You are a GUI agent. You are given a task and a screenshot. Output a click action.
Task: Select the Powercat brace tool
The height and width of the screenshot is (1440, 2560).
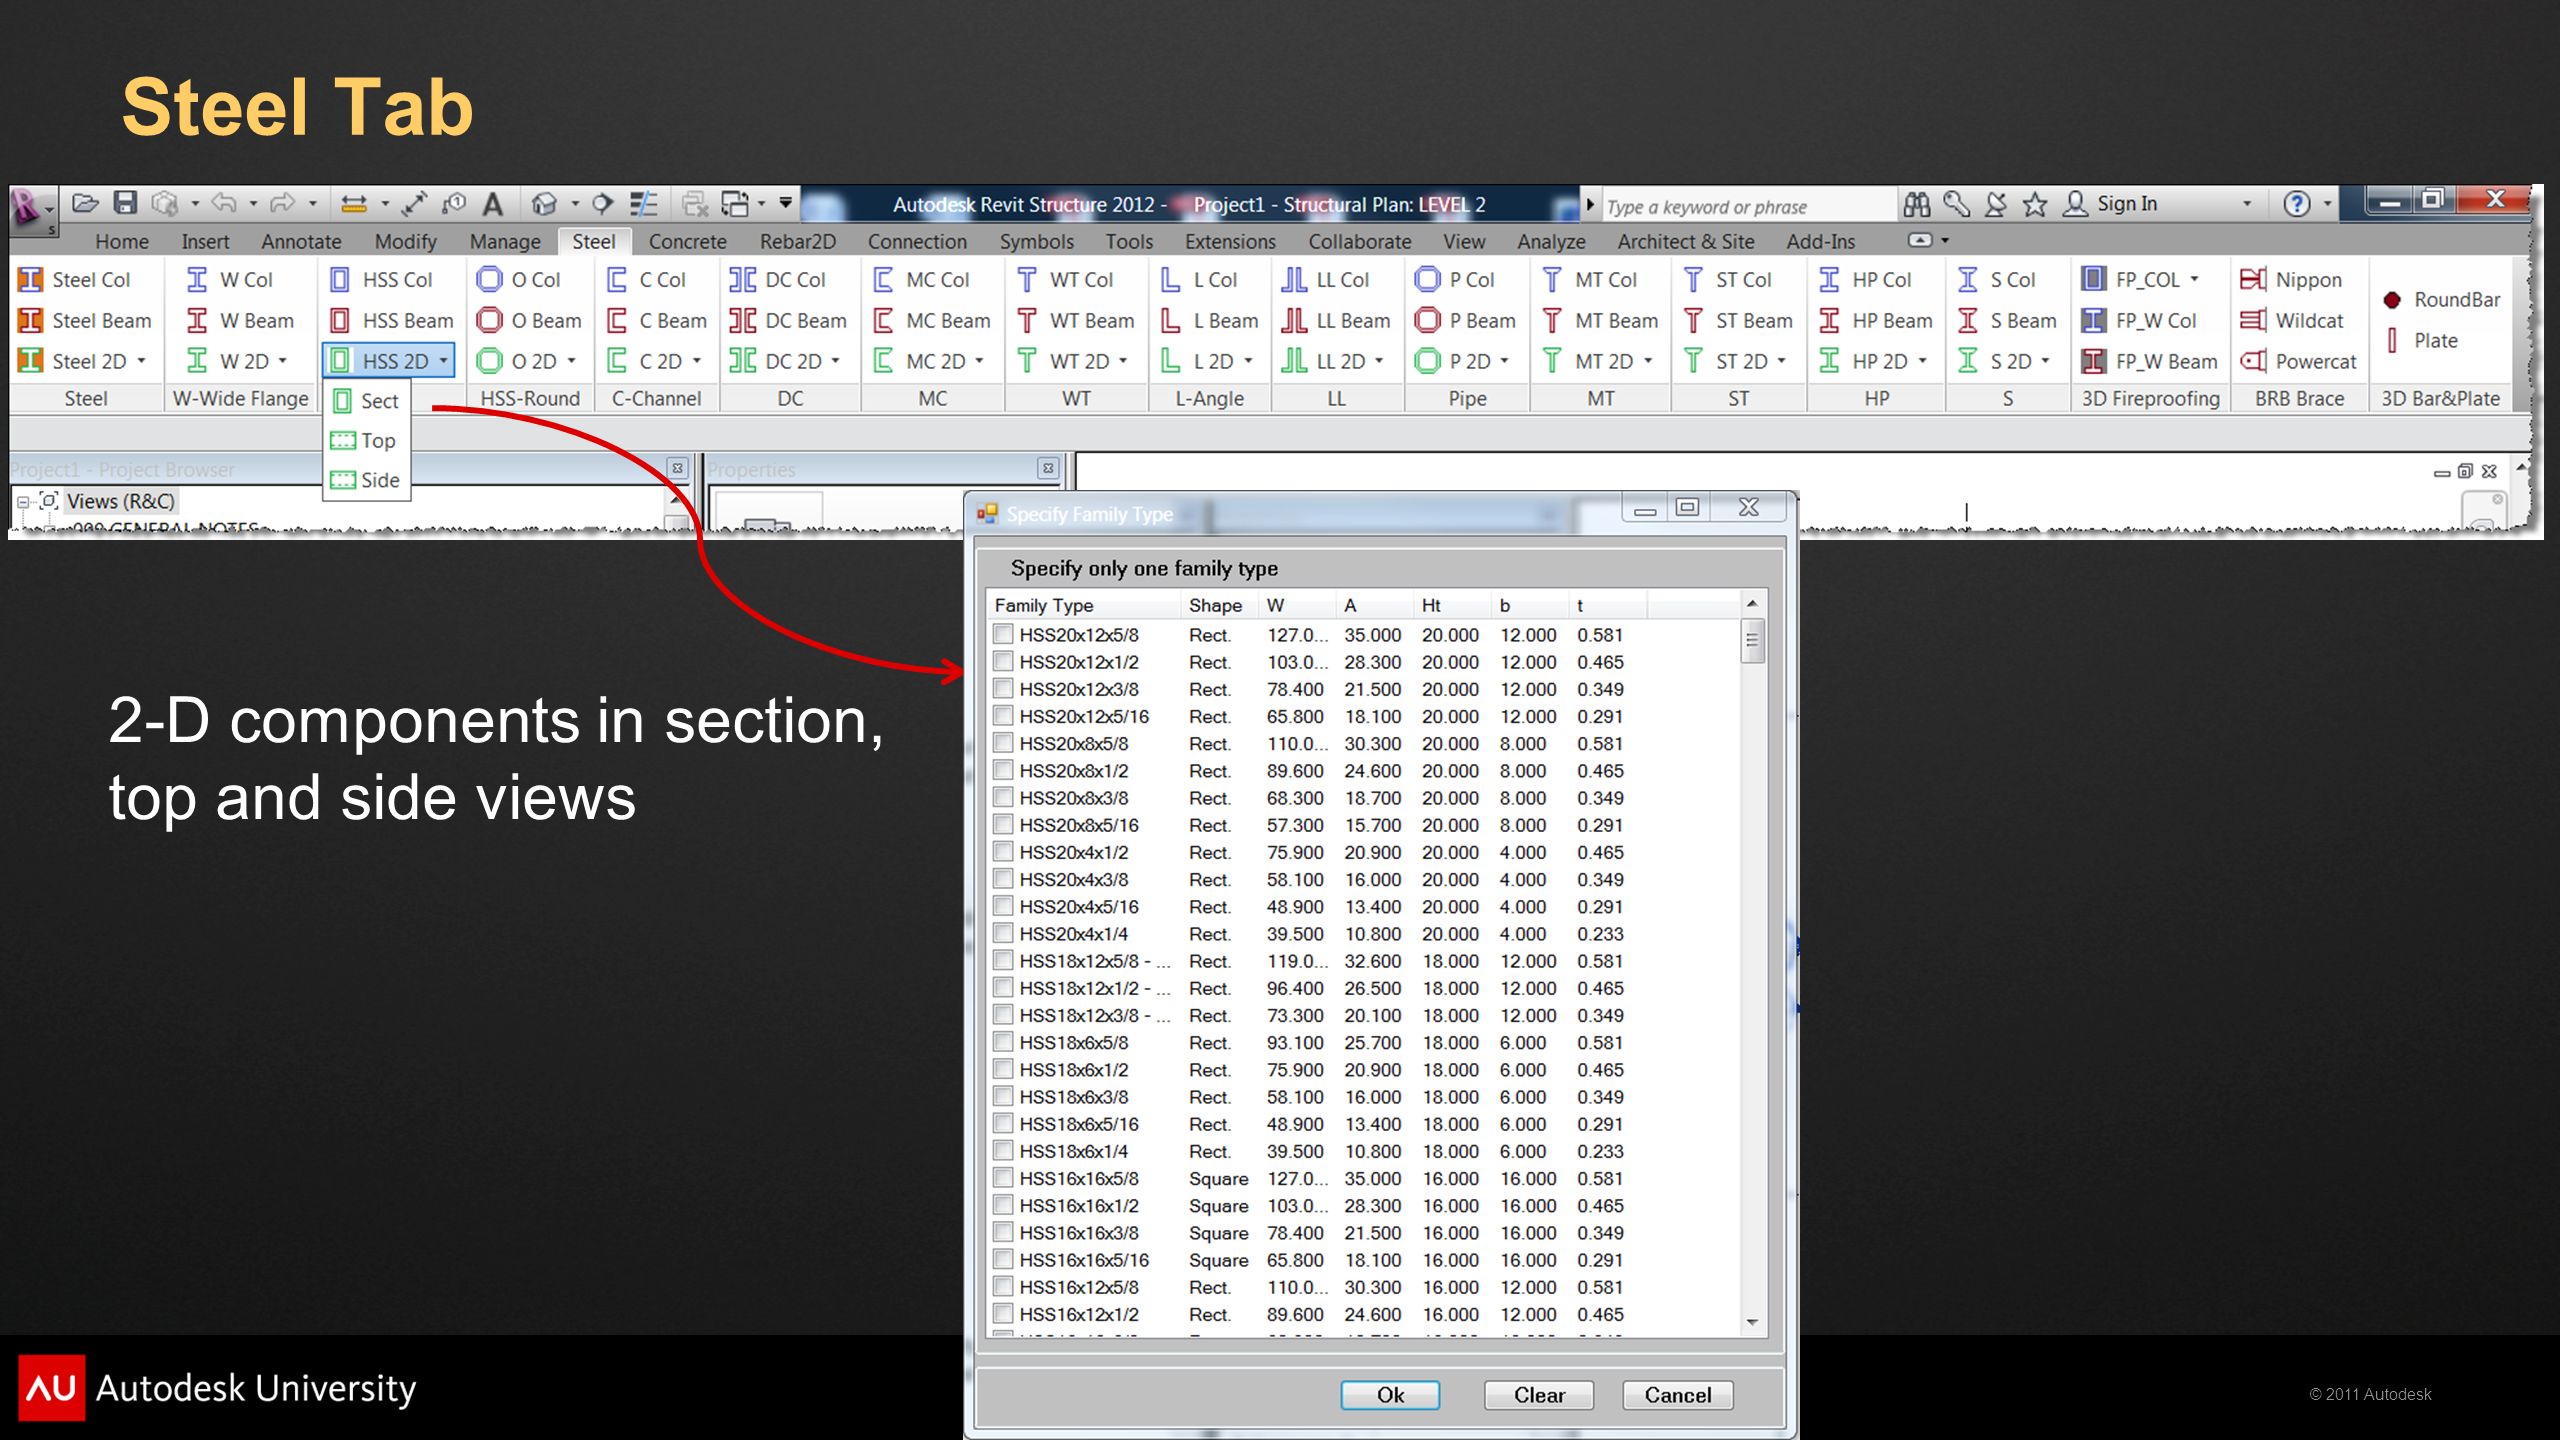pyautogui.click(x=2299, y=361)
